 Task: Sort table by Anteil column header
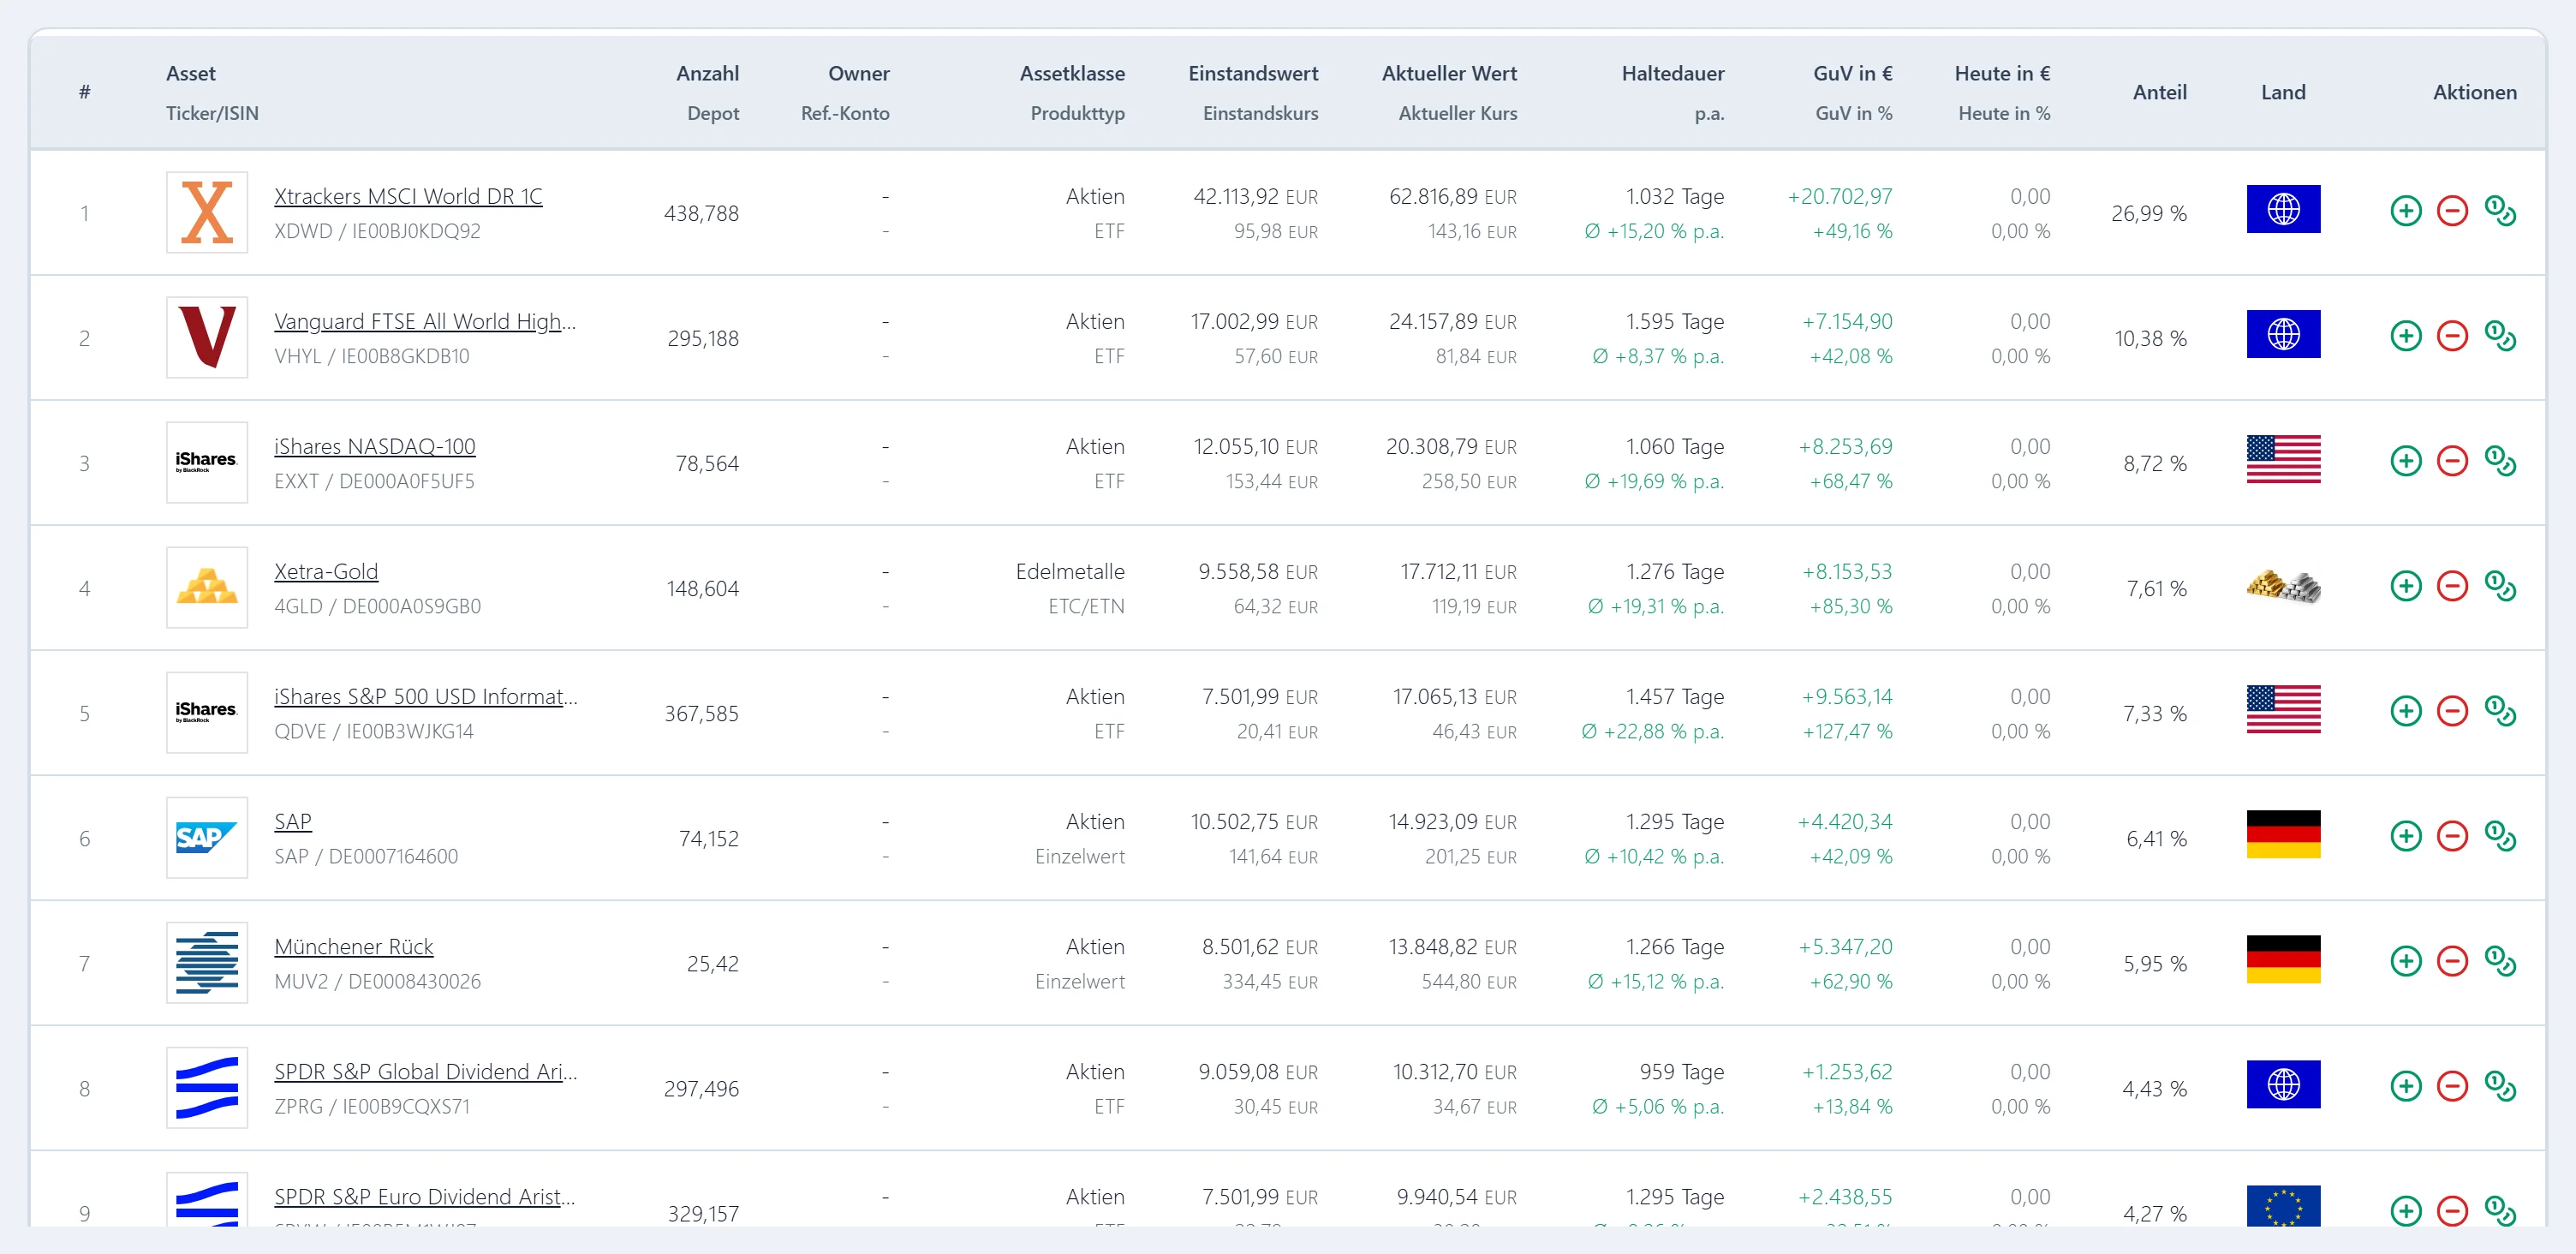click(x=2159, y=92)
